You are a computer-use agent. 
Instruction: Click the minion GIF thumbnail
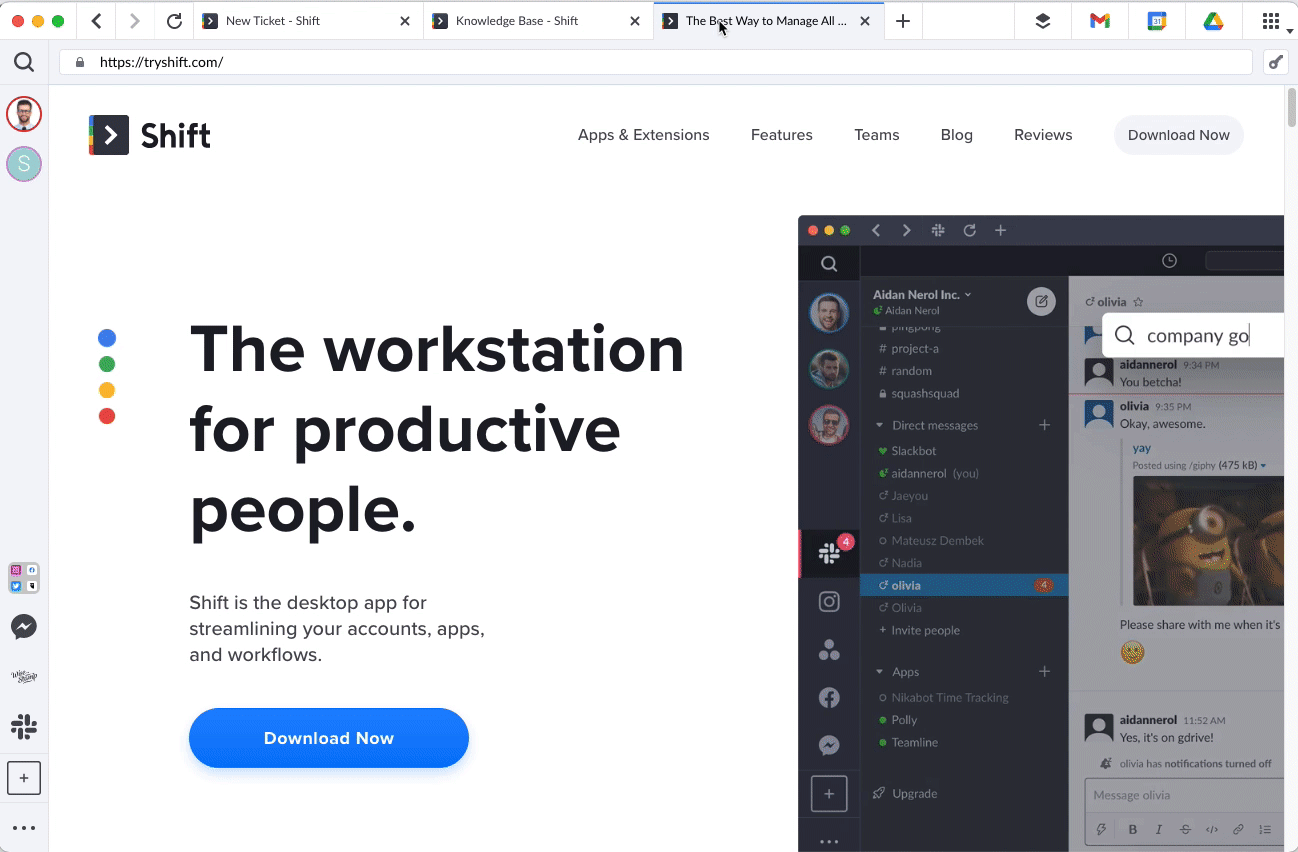point(1208,540)
